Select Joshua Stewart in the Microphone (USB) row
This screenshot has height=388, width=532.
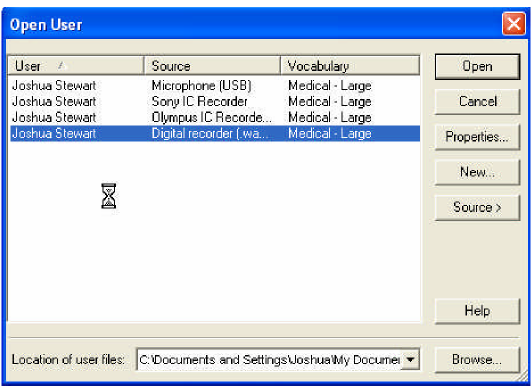(54, 85)
